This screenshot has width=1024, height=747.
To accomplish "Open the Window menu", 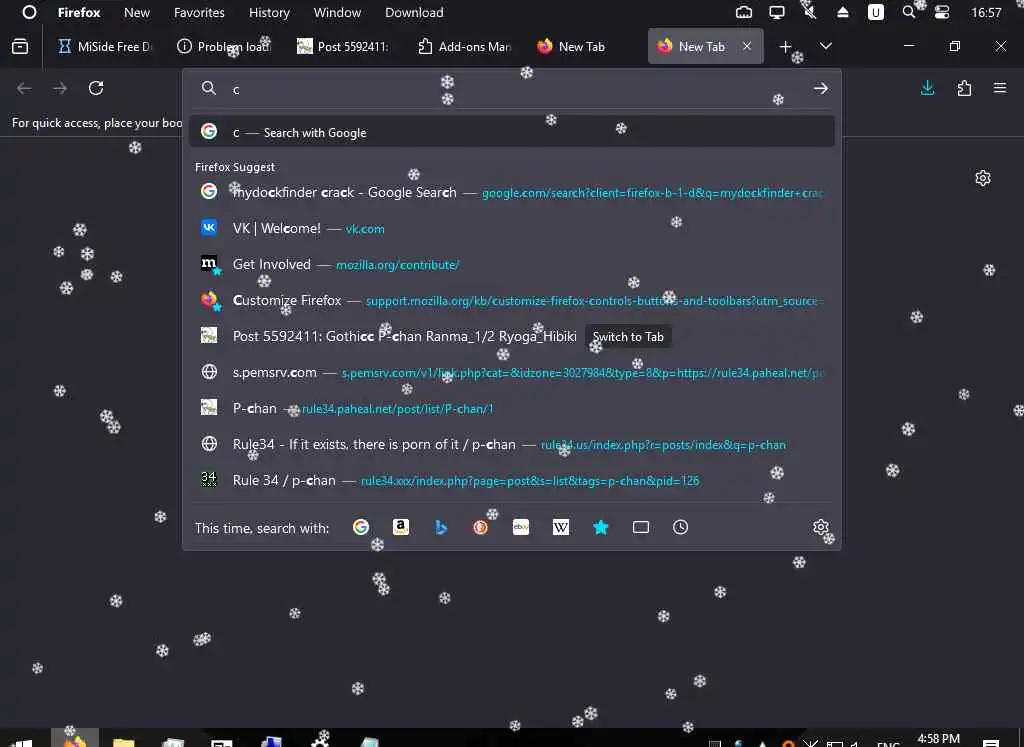I will coord(337,12).
